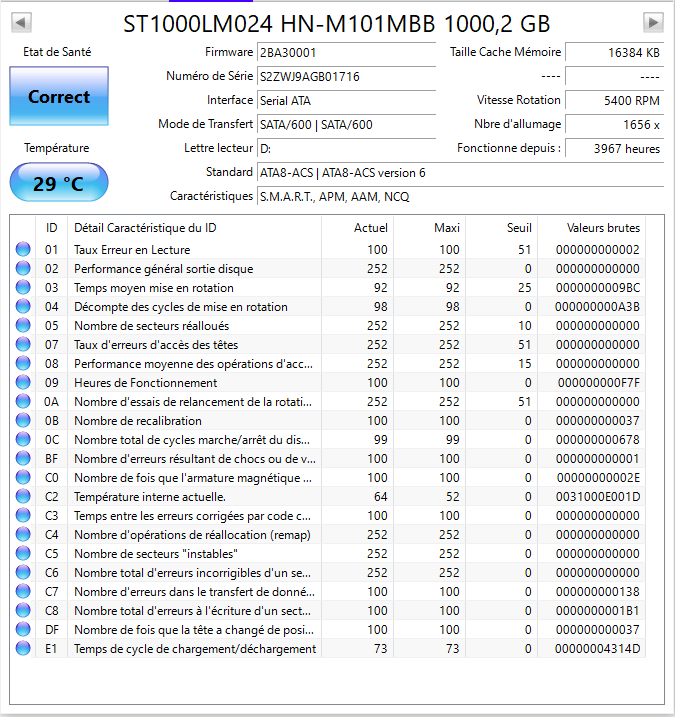Click raw value 0000000009BC

[598, 288]
